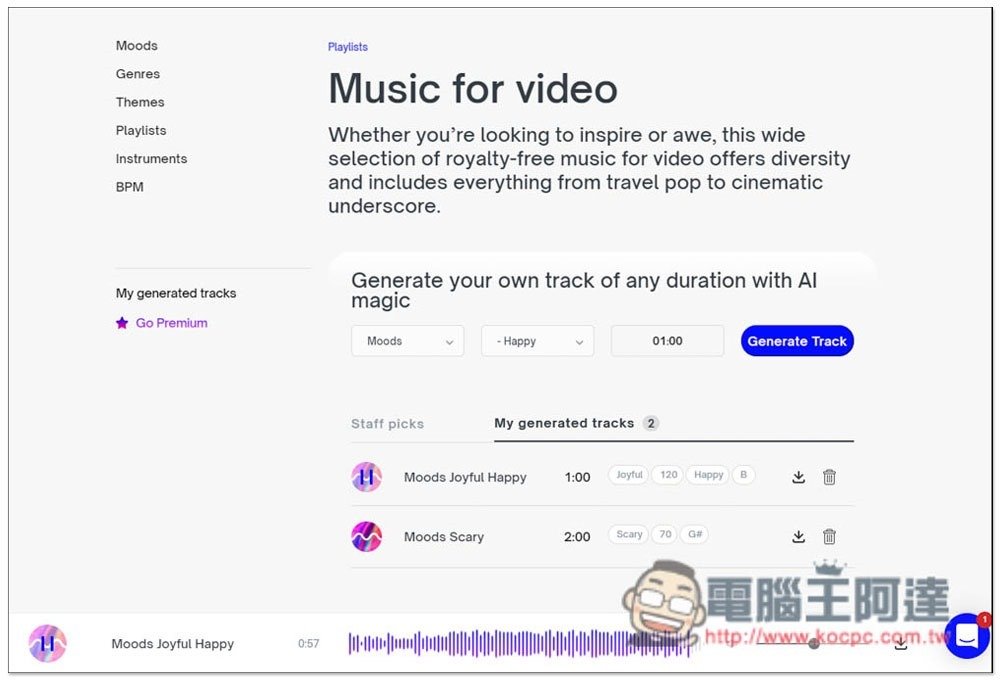Open the Playlists breadcrumb link
1000x681 pixels.
pyautogui.click(x=348, y=47)
